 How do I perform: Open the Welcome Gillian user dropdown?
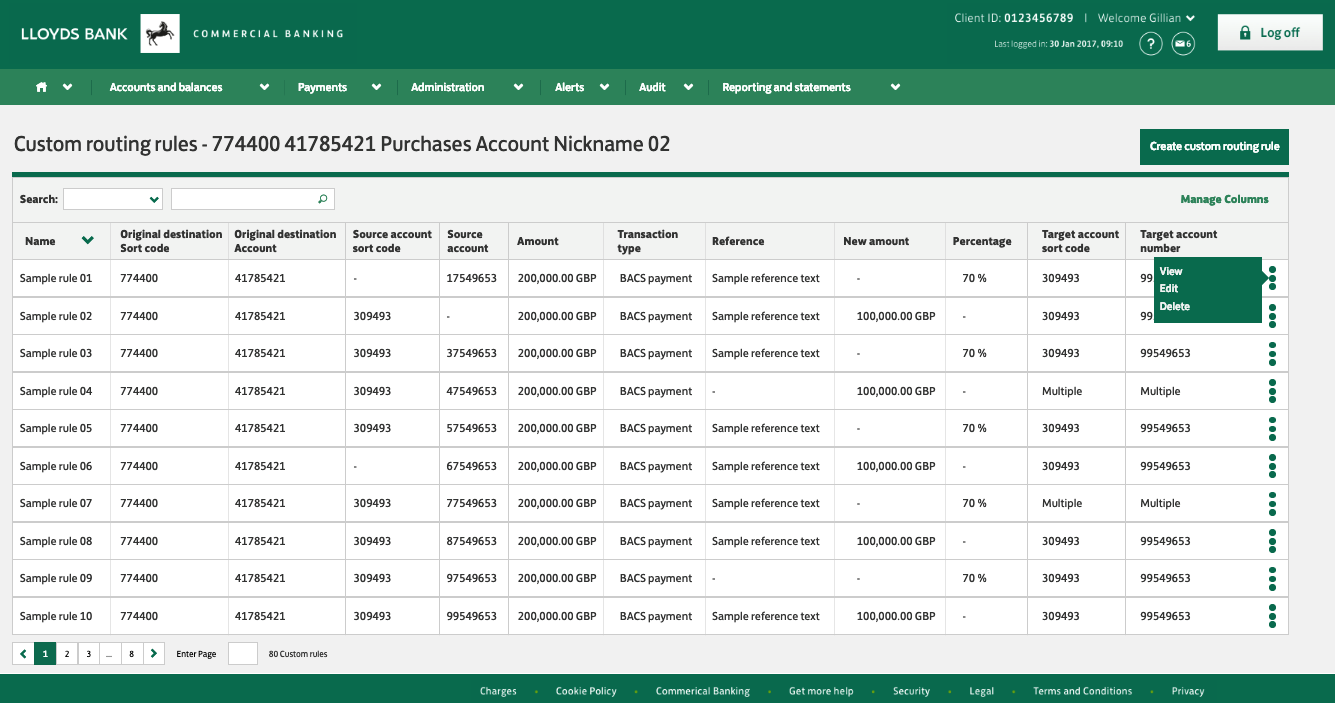coord(1146,18)
